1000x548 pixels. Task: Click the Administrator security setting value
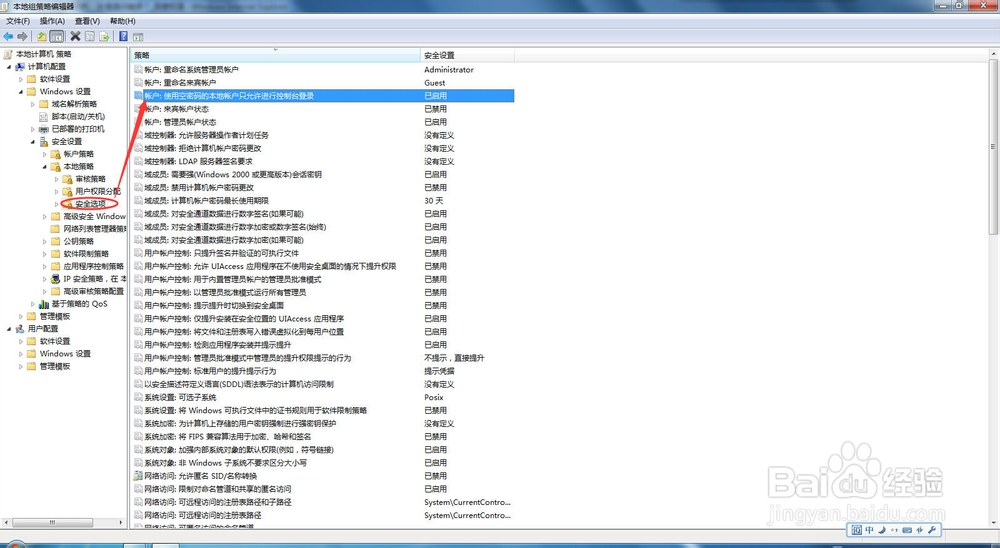point(449,70)
